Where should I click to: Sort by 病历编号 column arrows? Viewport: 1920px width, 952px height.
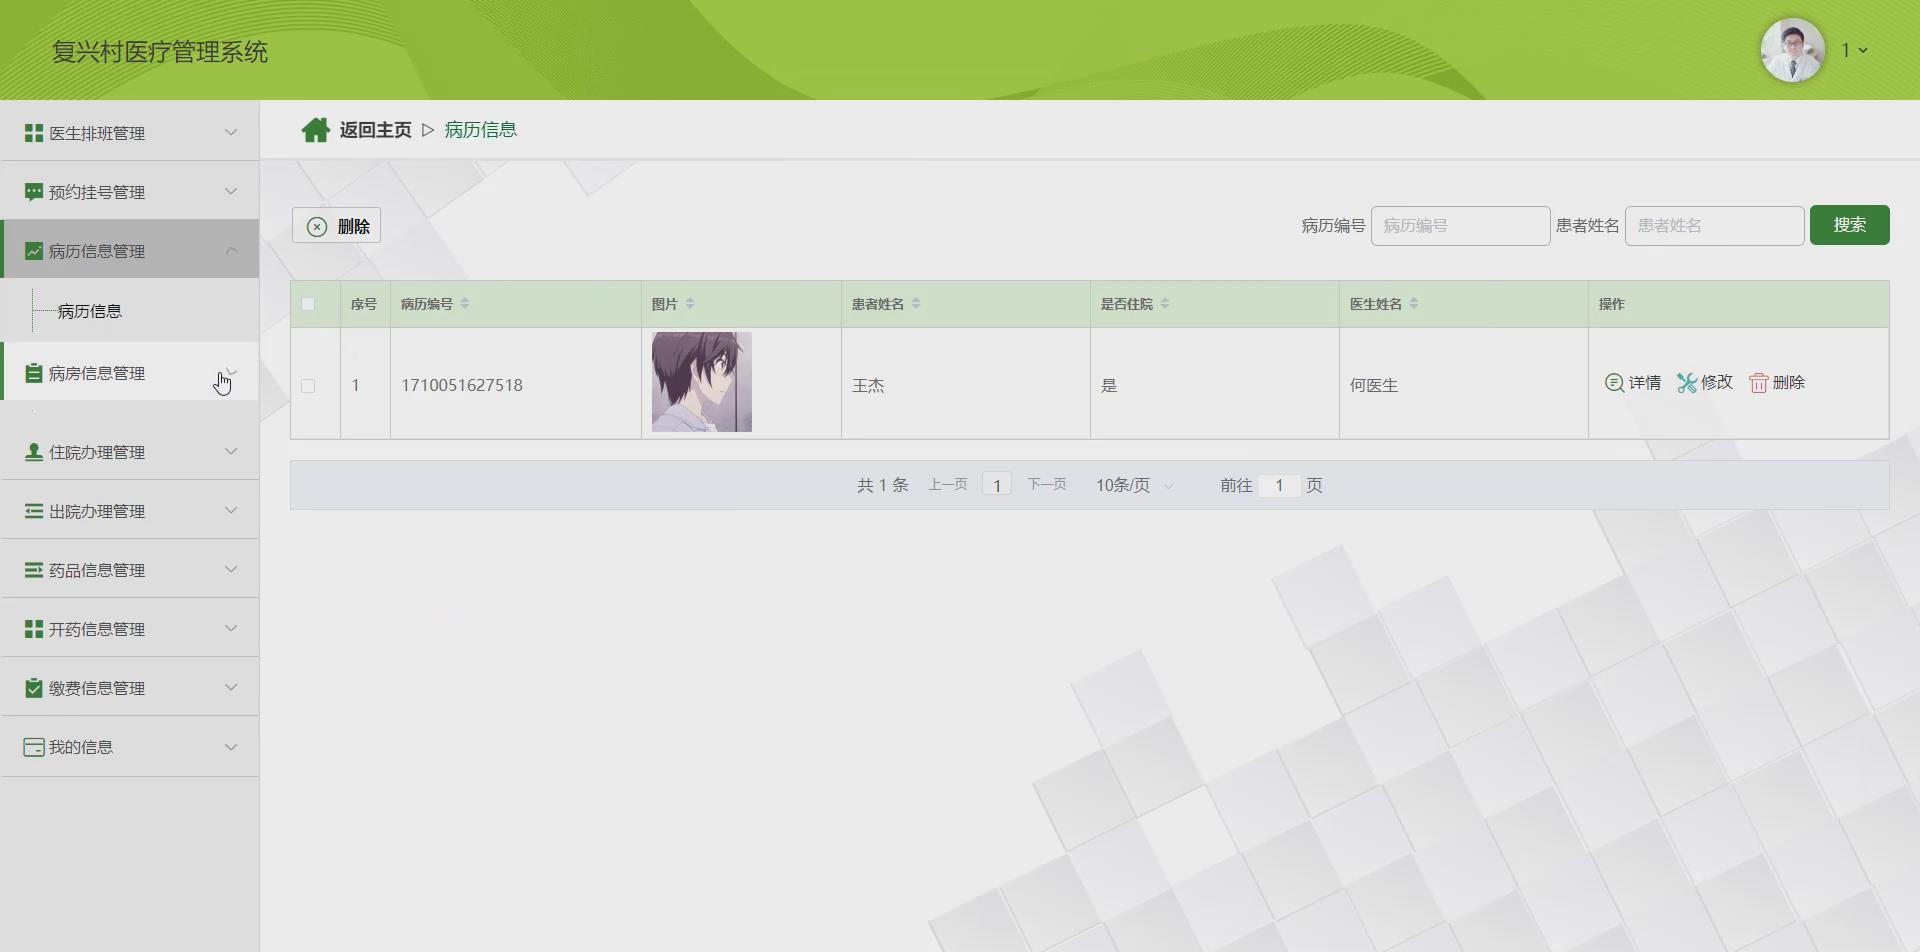click(x=465, y=304)
